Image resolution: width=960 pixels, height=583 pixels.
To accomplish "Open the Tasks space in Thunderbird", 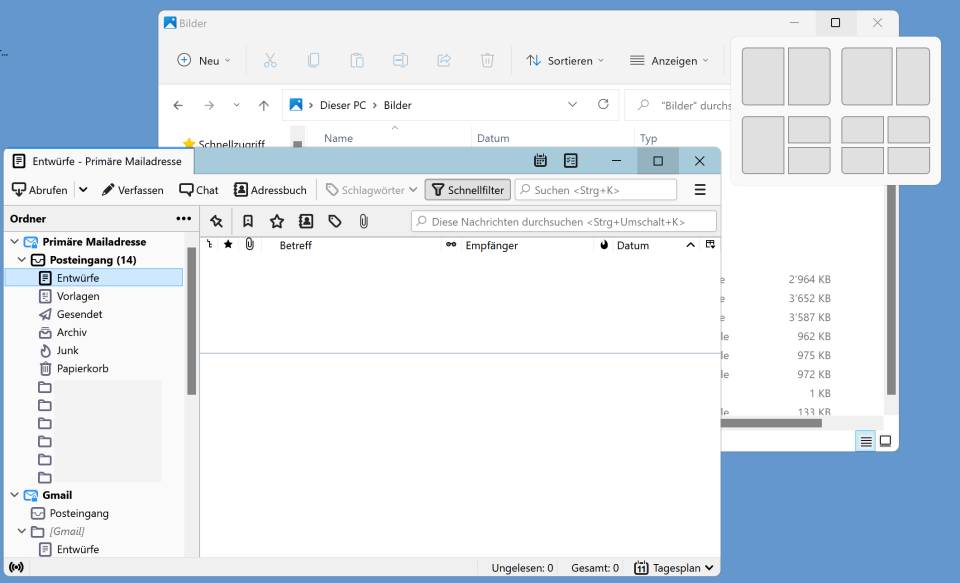I will (x=570, y=160).
